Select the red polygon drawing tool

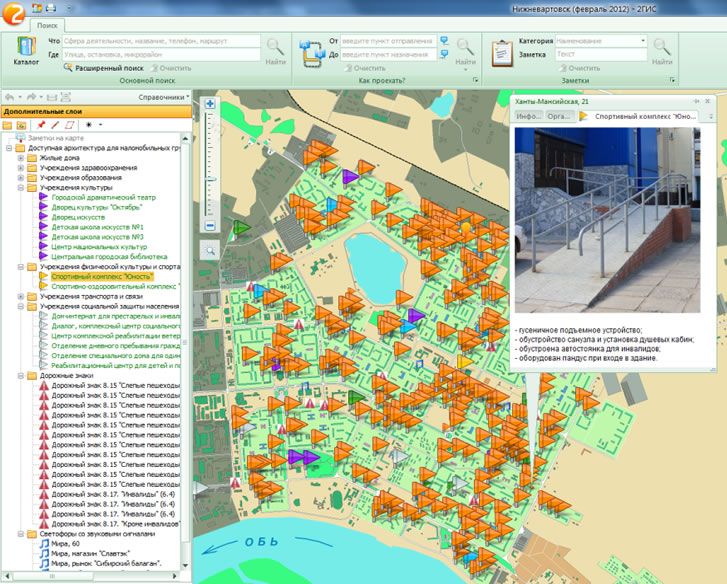tap(70, 125)
